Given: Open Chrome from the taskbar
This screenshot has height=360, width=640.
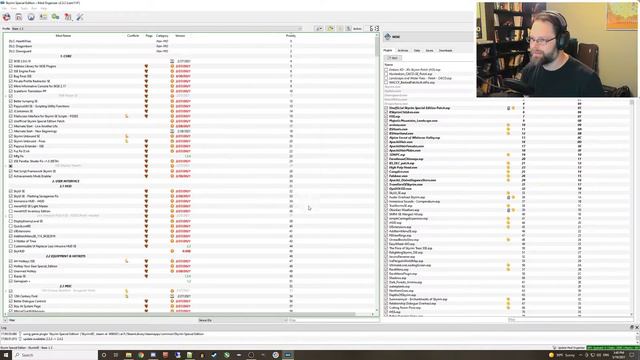Looking at the screenshot, I should pos(141,355).
